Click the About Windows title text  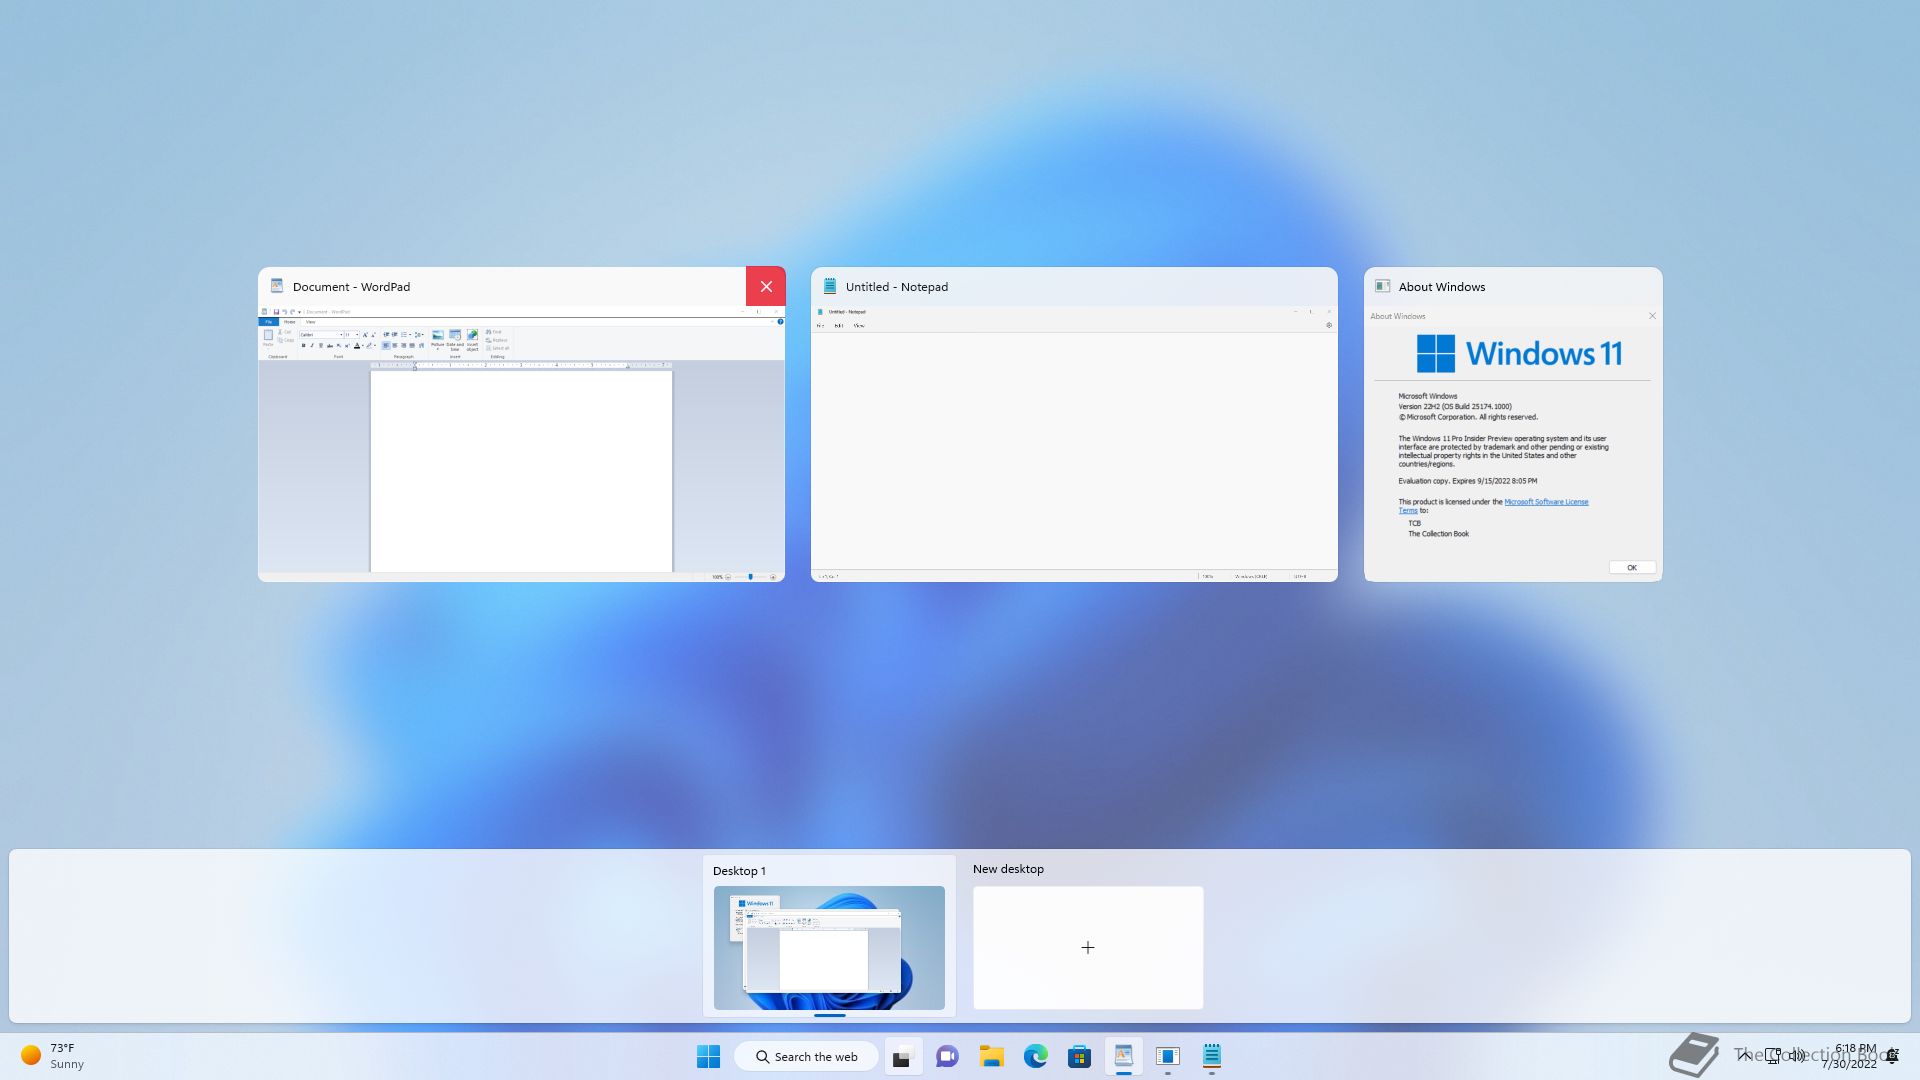click(x=1442, y=287)
